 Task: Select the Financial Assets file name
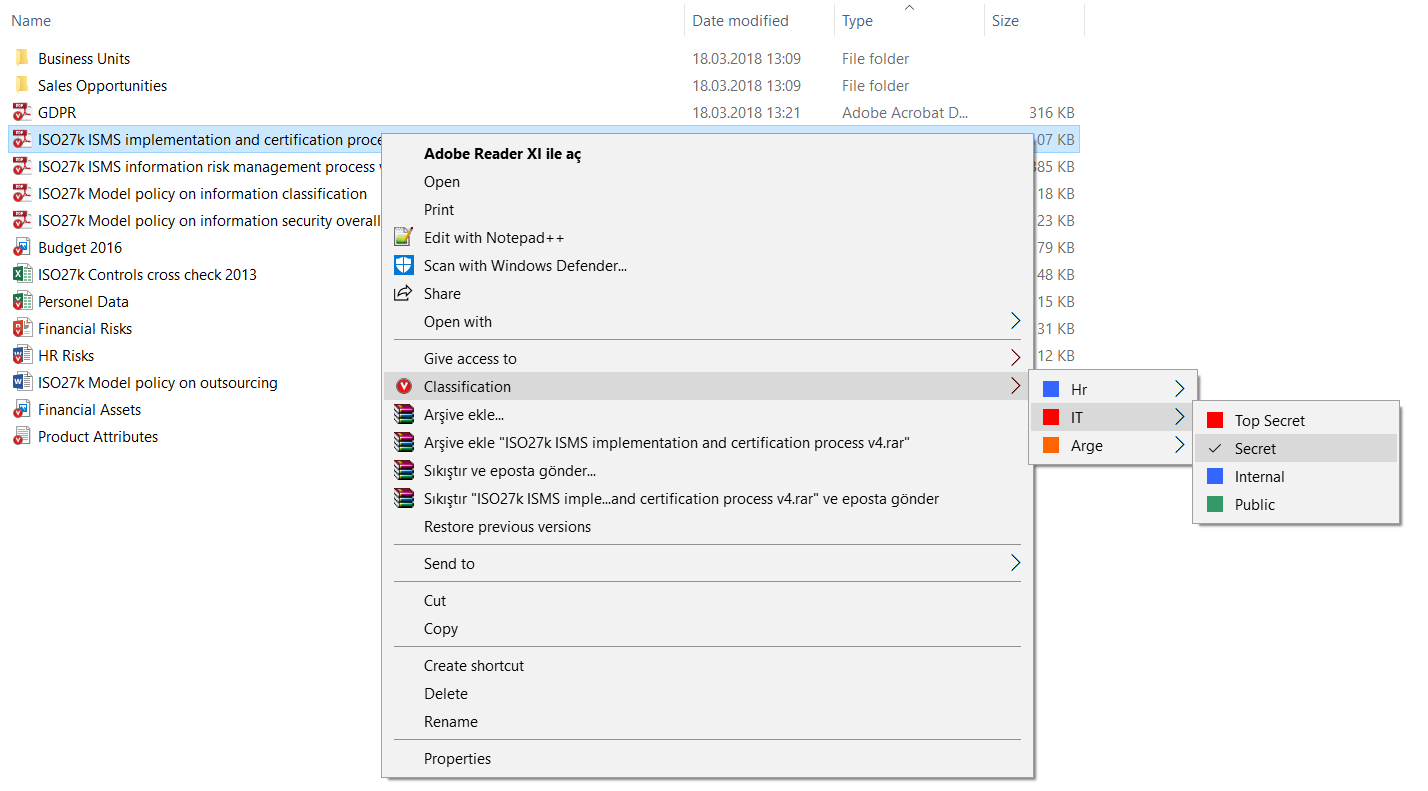pos(89,409)
